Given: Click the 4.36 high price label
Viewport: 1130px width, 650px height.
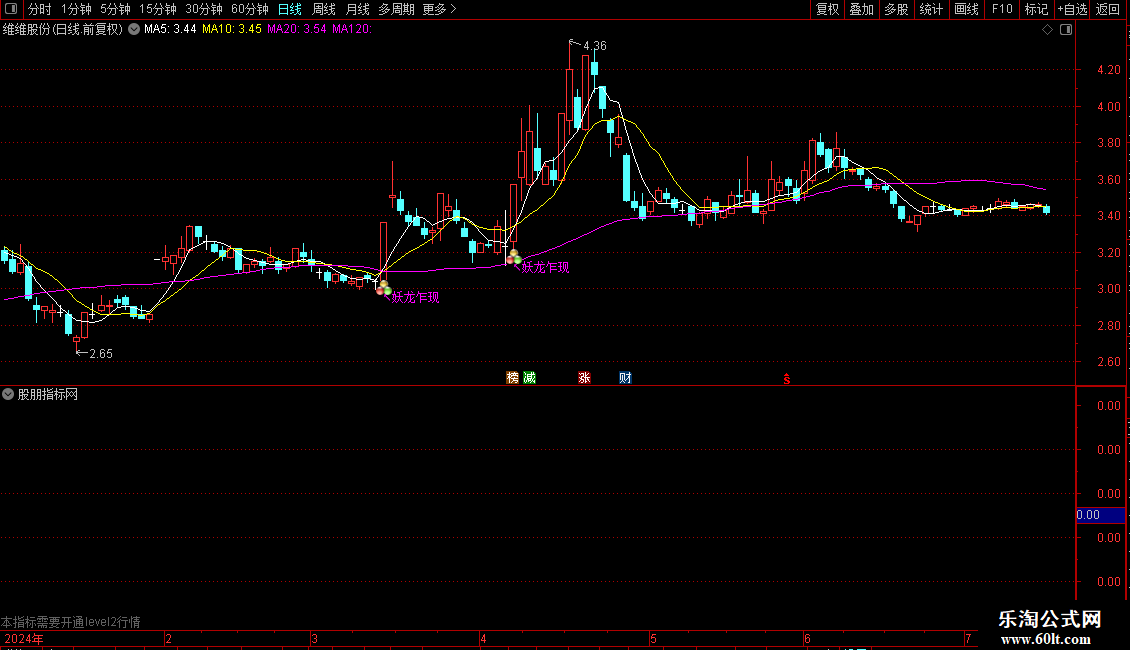Looking at the screenshot, I should pos(595,46).
